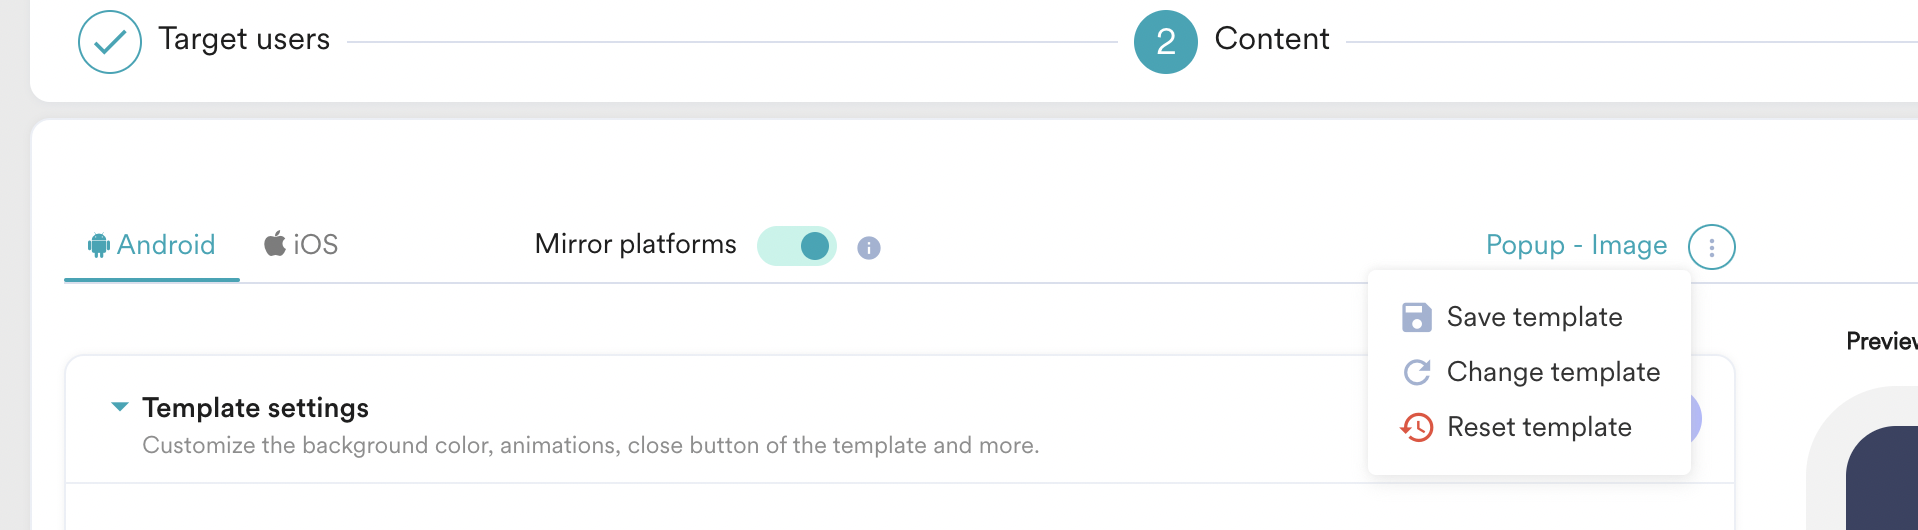The image size is (1918, 530).
Task: Click the Android robot icon
Action: (x=98, y=245)
